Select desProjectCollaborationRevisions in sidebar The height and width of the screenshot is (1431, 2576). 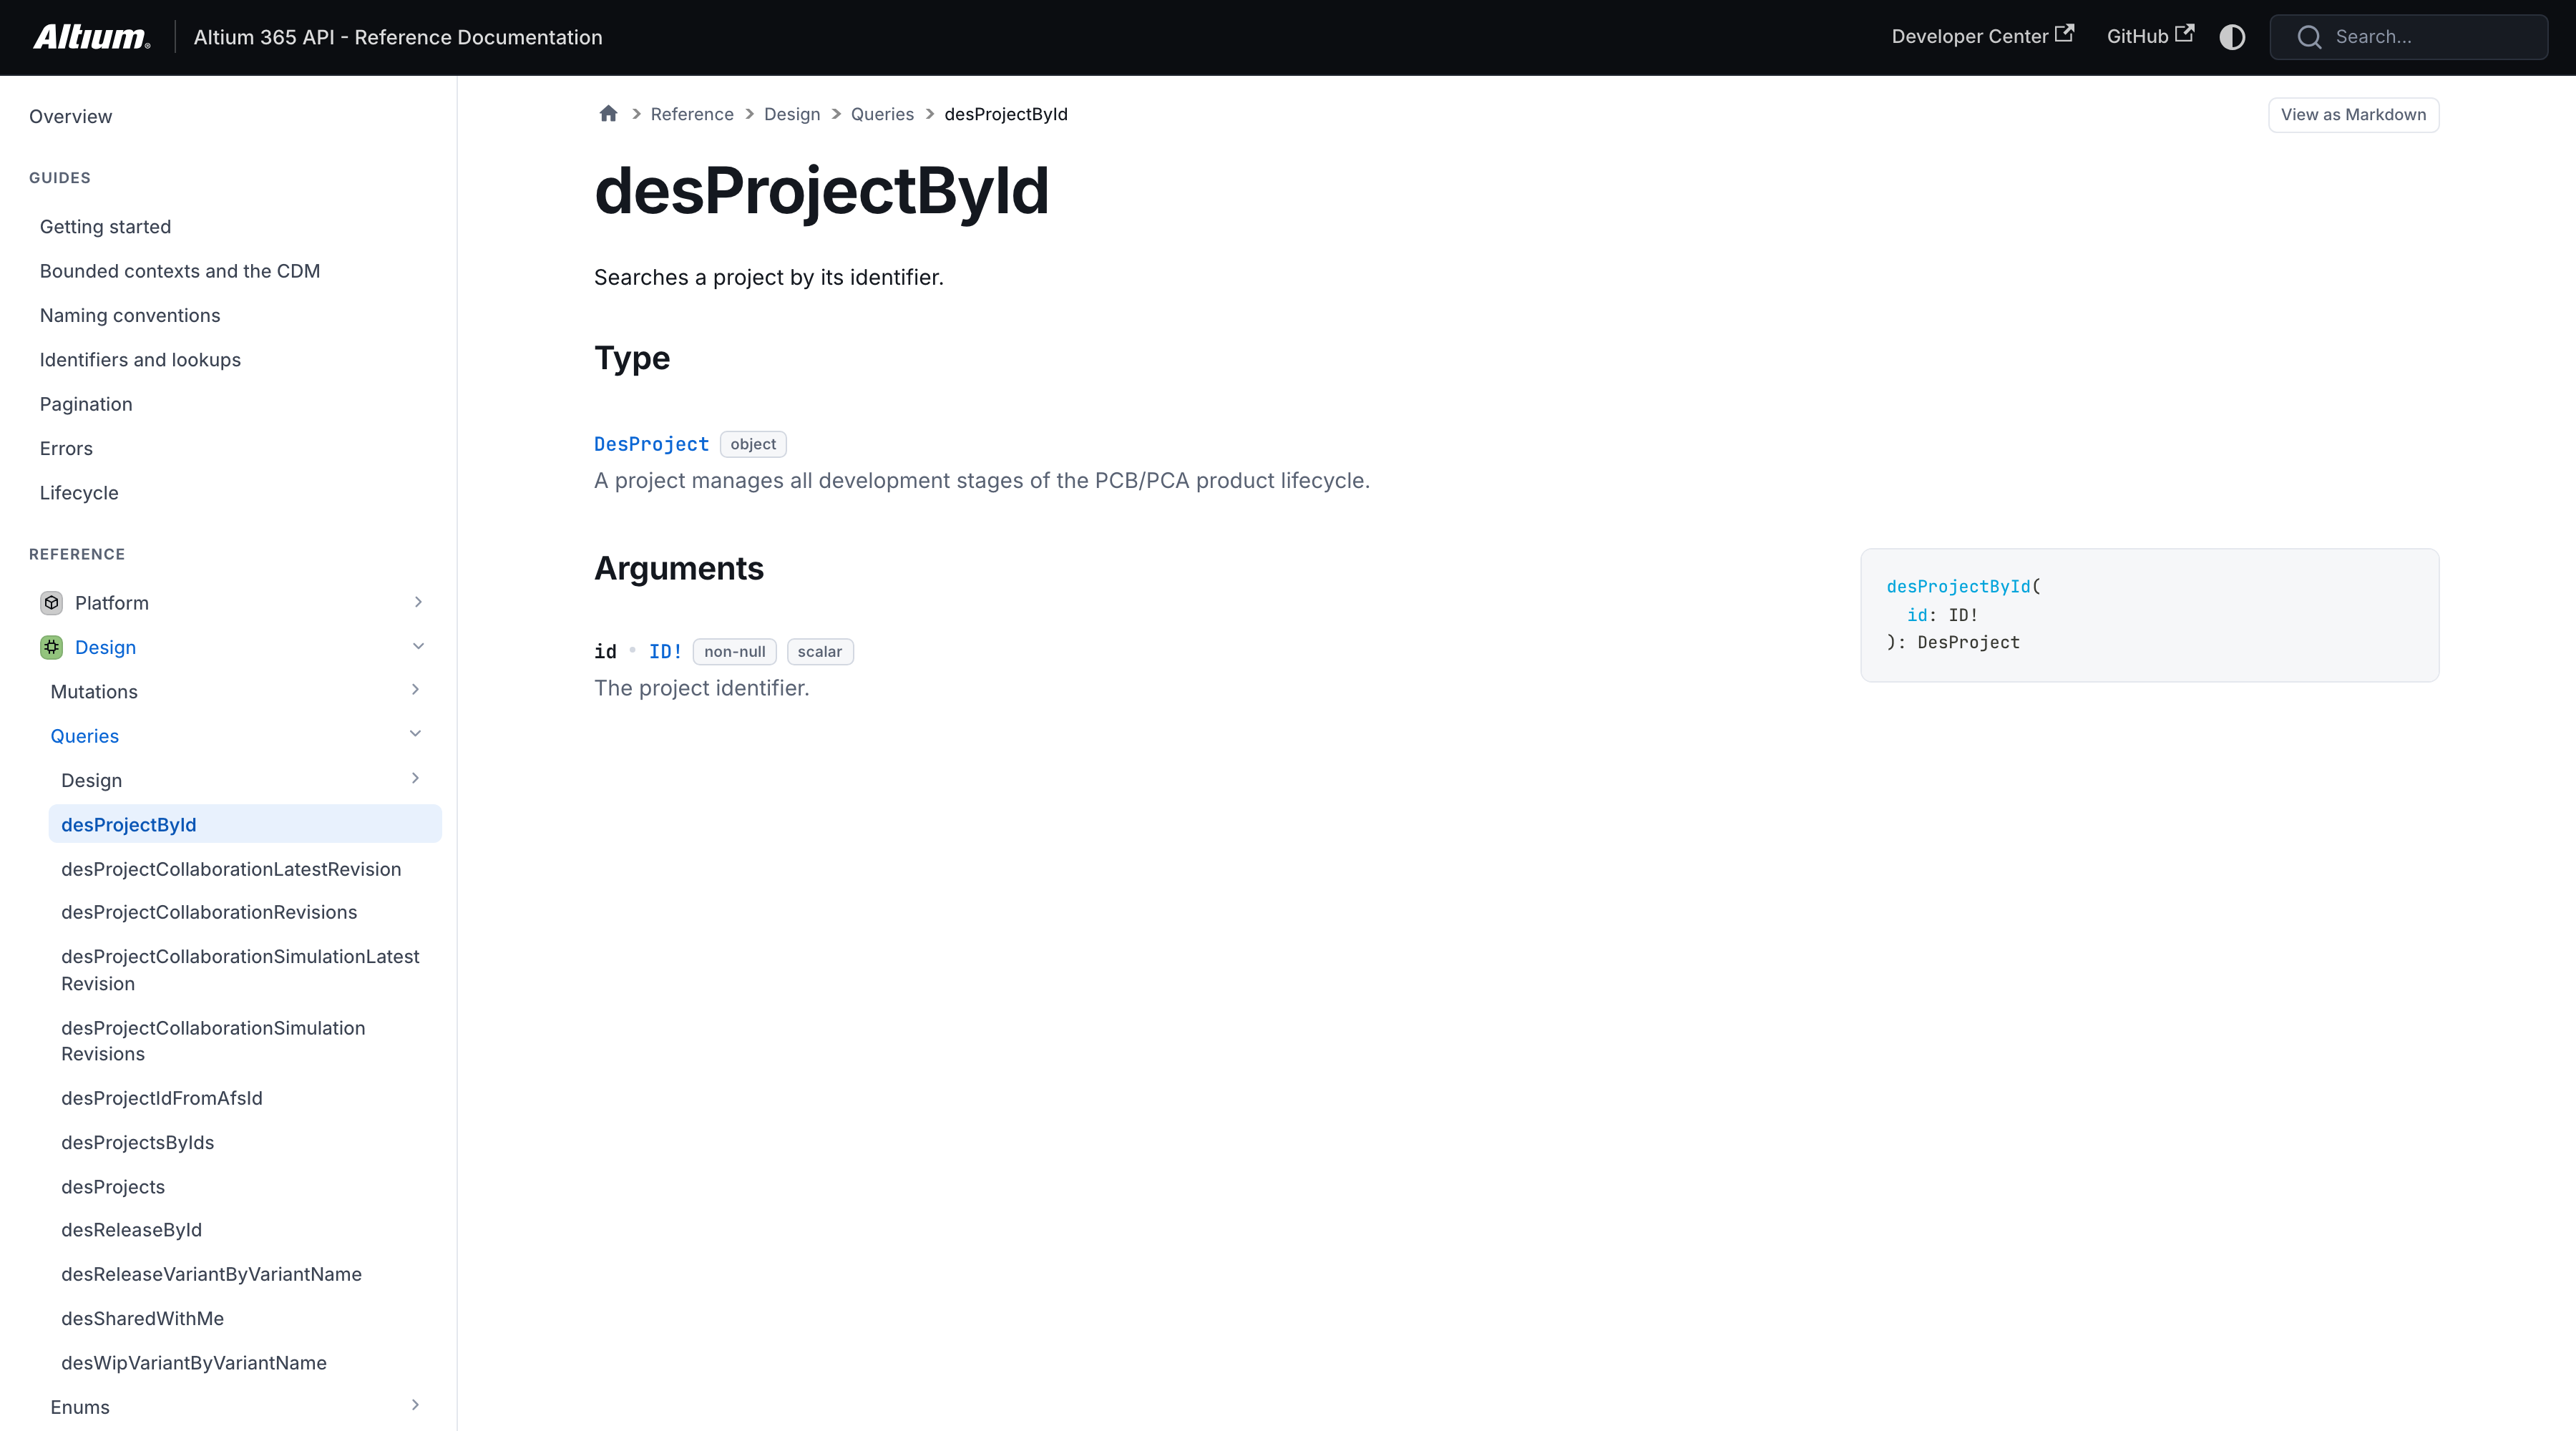pos(209,913)
